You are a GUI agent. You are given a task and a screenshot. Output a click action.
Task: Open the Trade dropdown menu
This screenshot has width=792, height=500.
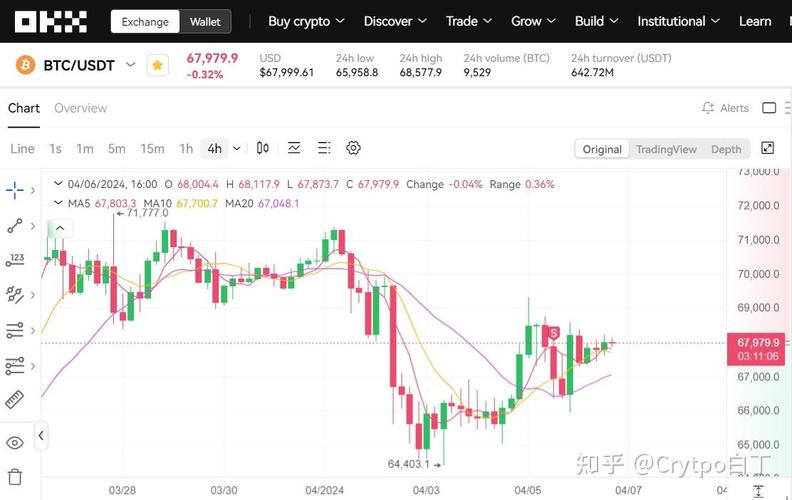pyautogui.click(x=470, y=21)
